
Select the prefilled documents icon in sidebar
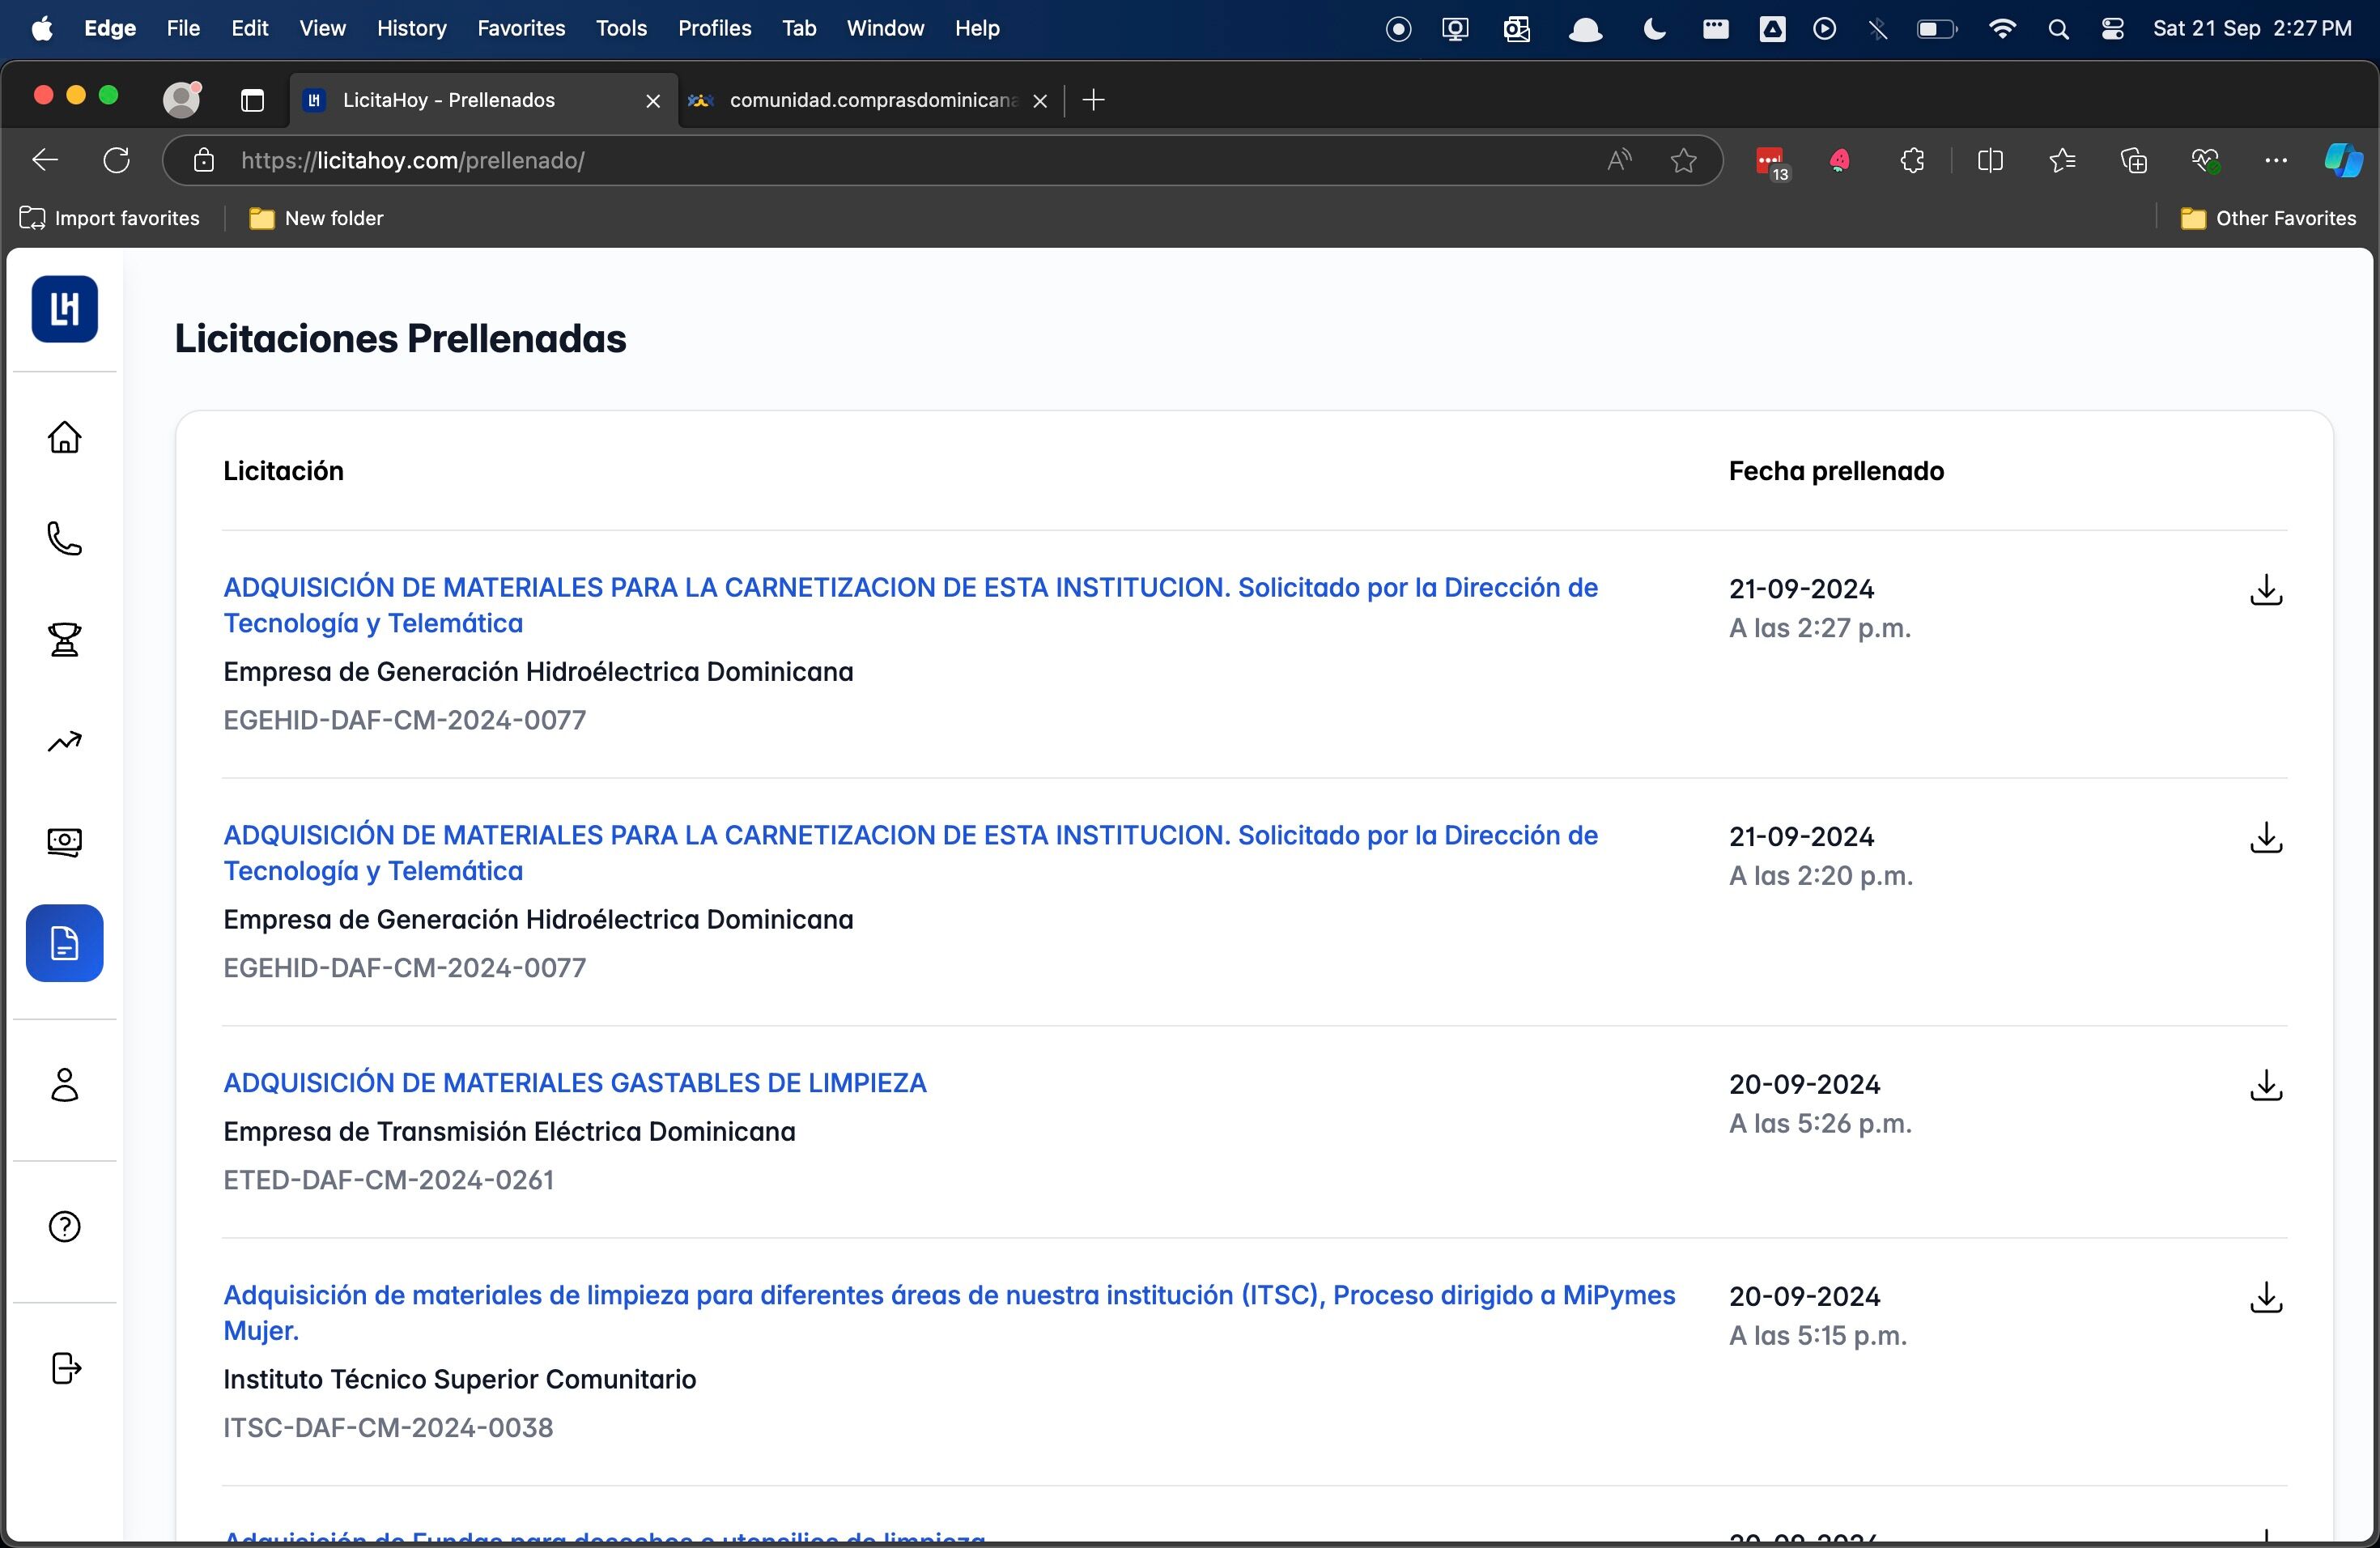65,943
